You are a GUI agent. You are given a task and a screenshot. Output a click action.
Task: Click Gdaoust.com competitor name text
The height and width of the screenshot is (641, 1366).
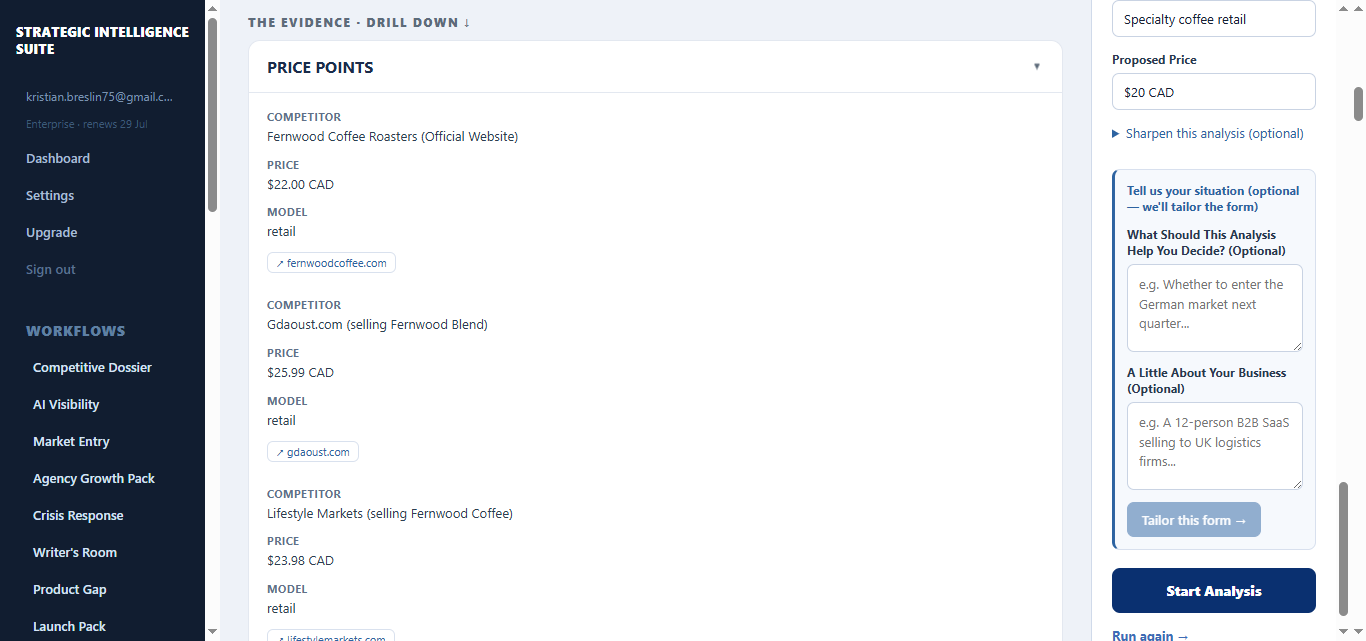pos(377,324)
